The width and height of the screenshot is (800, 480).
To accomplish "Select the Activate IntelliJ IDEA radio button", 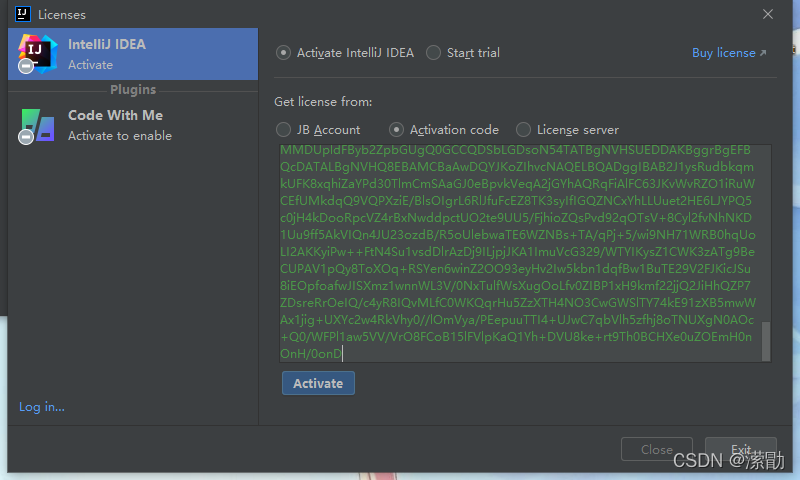I will click(x=283, y=53).
